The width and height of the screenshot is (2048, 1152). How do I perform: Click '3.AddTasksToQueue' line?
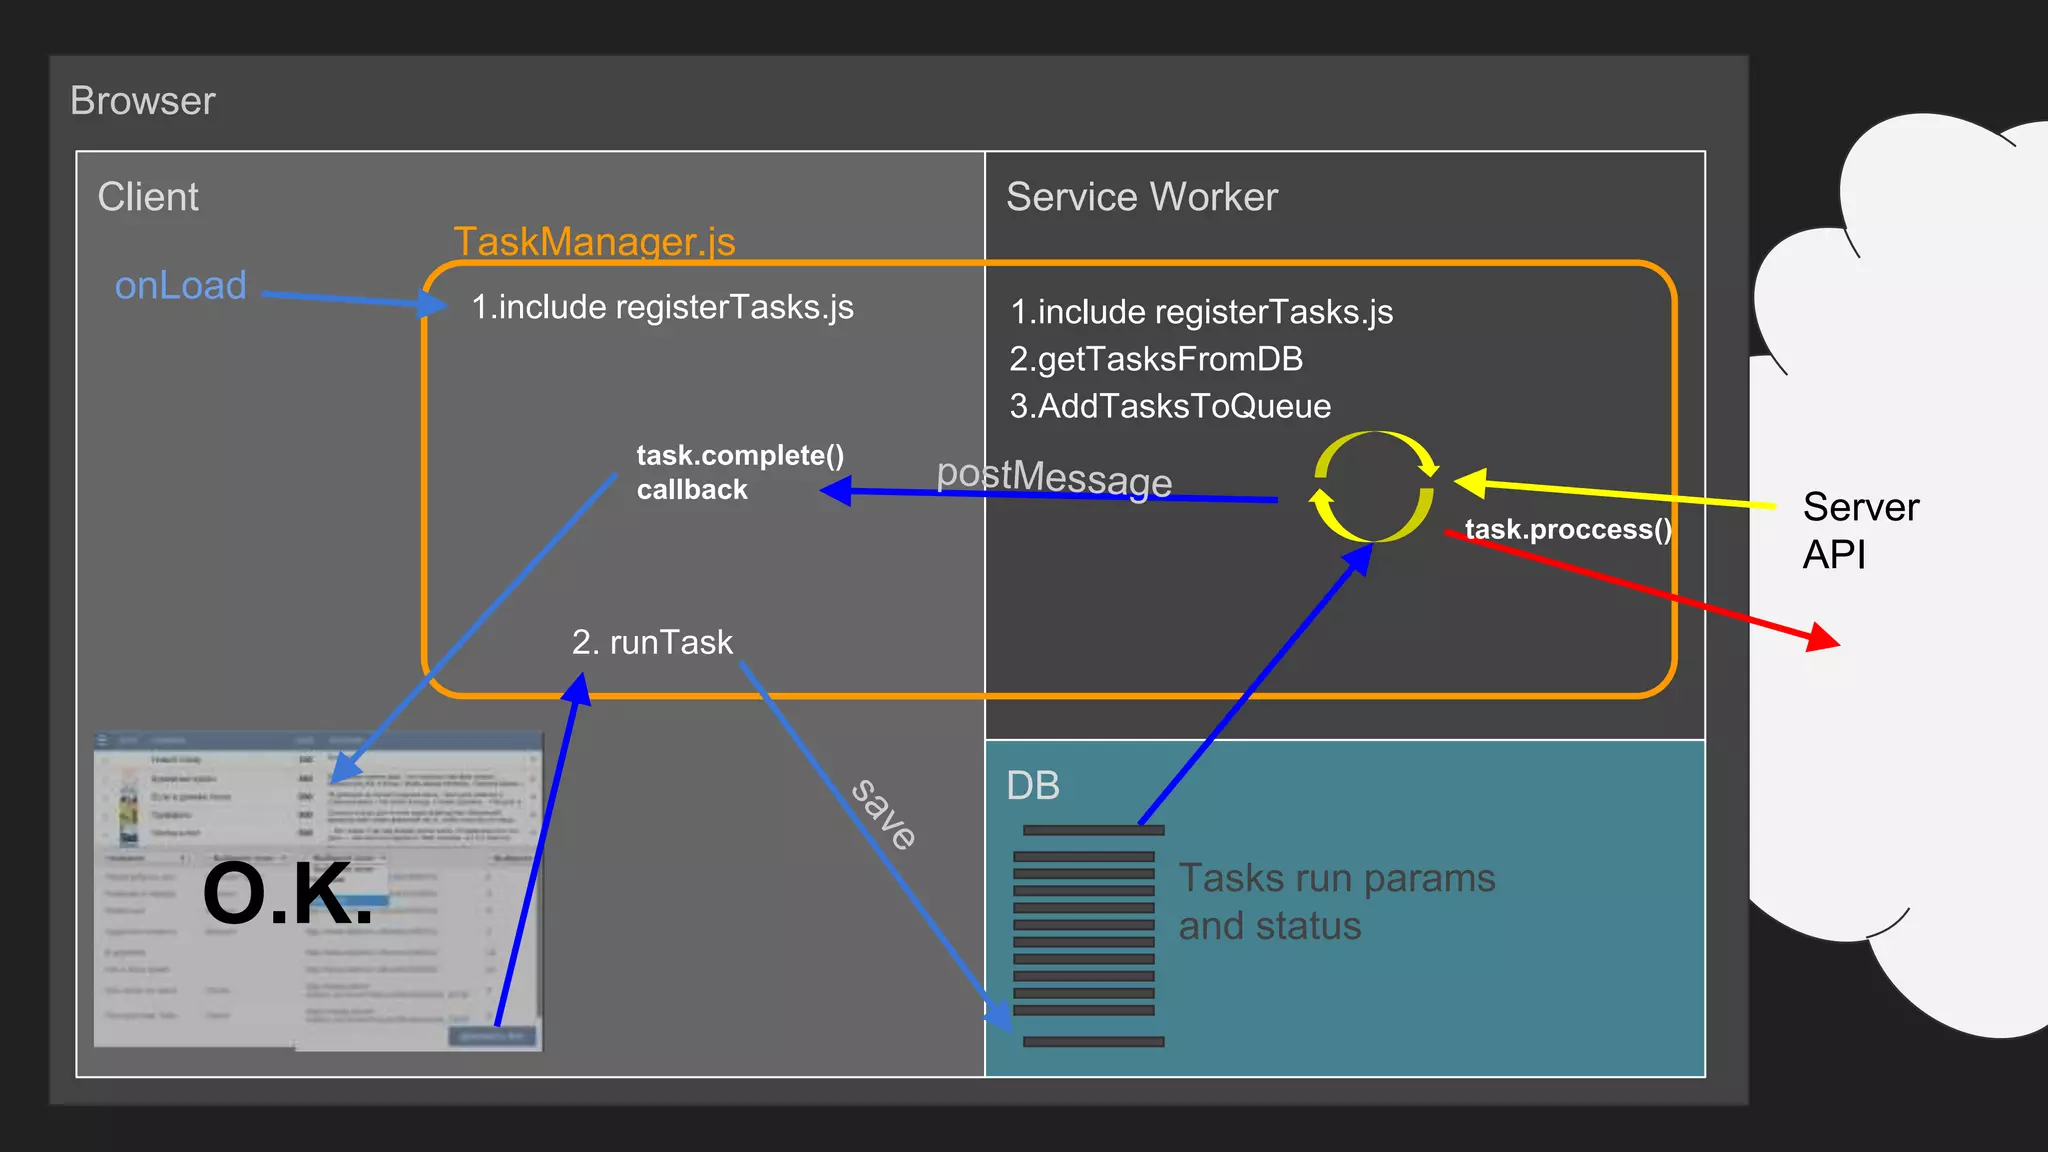(1170, 406)
